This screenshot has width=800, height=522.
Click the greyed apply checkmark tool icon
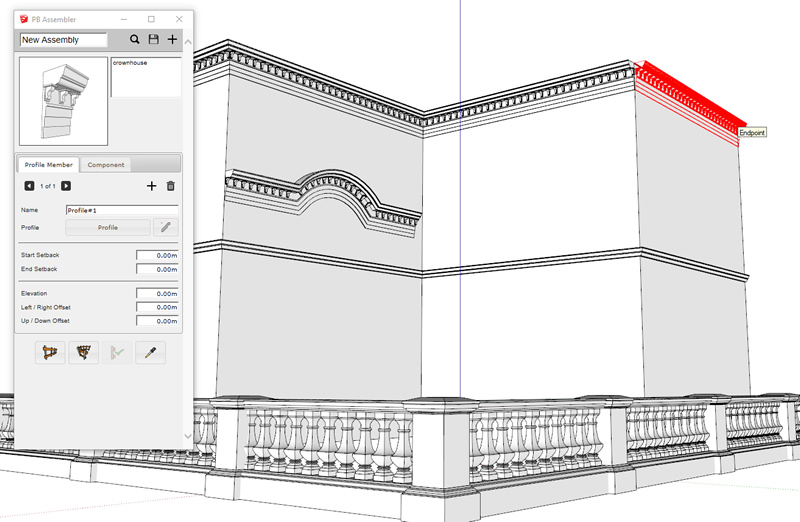(x=117, y=353)
